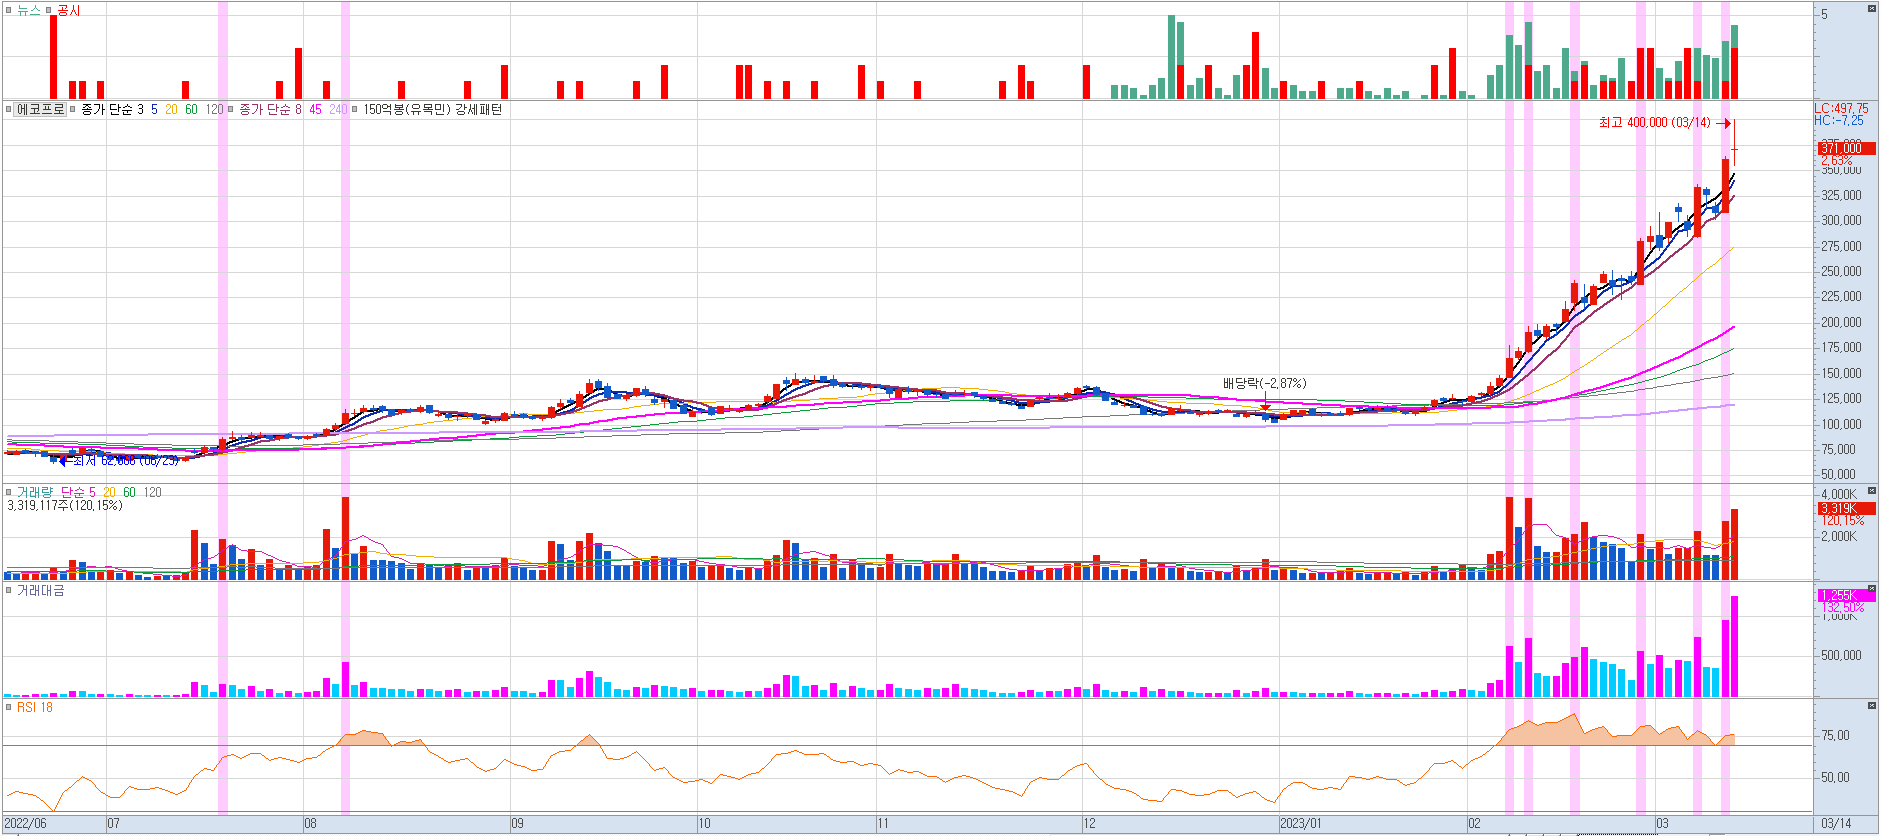
Task: Close the 뉴스/공시 news panel
Action: pyautogui.click(x=1872, y=9)
